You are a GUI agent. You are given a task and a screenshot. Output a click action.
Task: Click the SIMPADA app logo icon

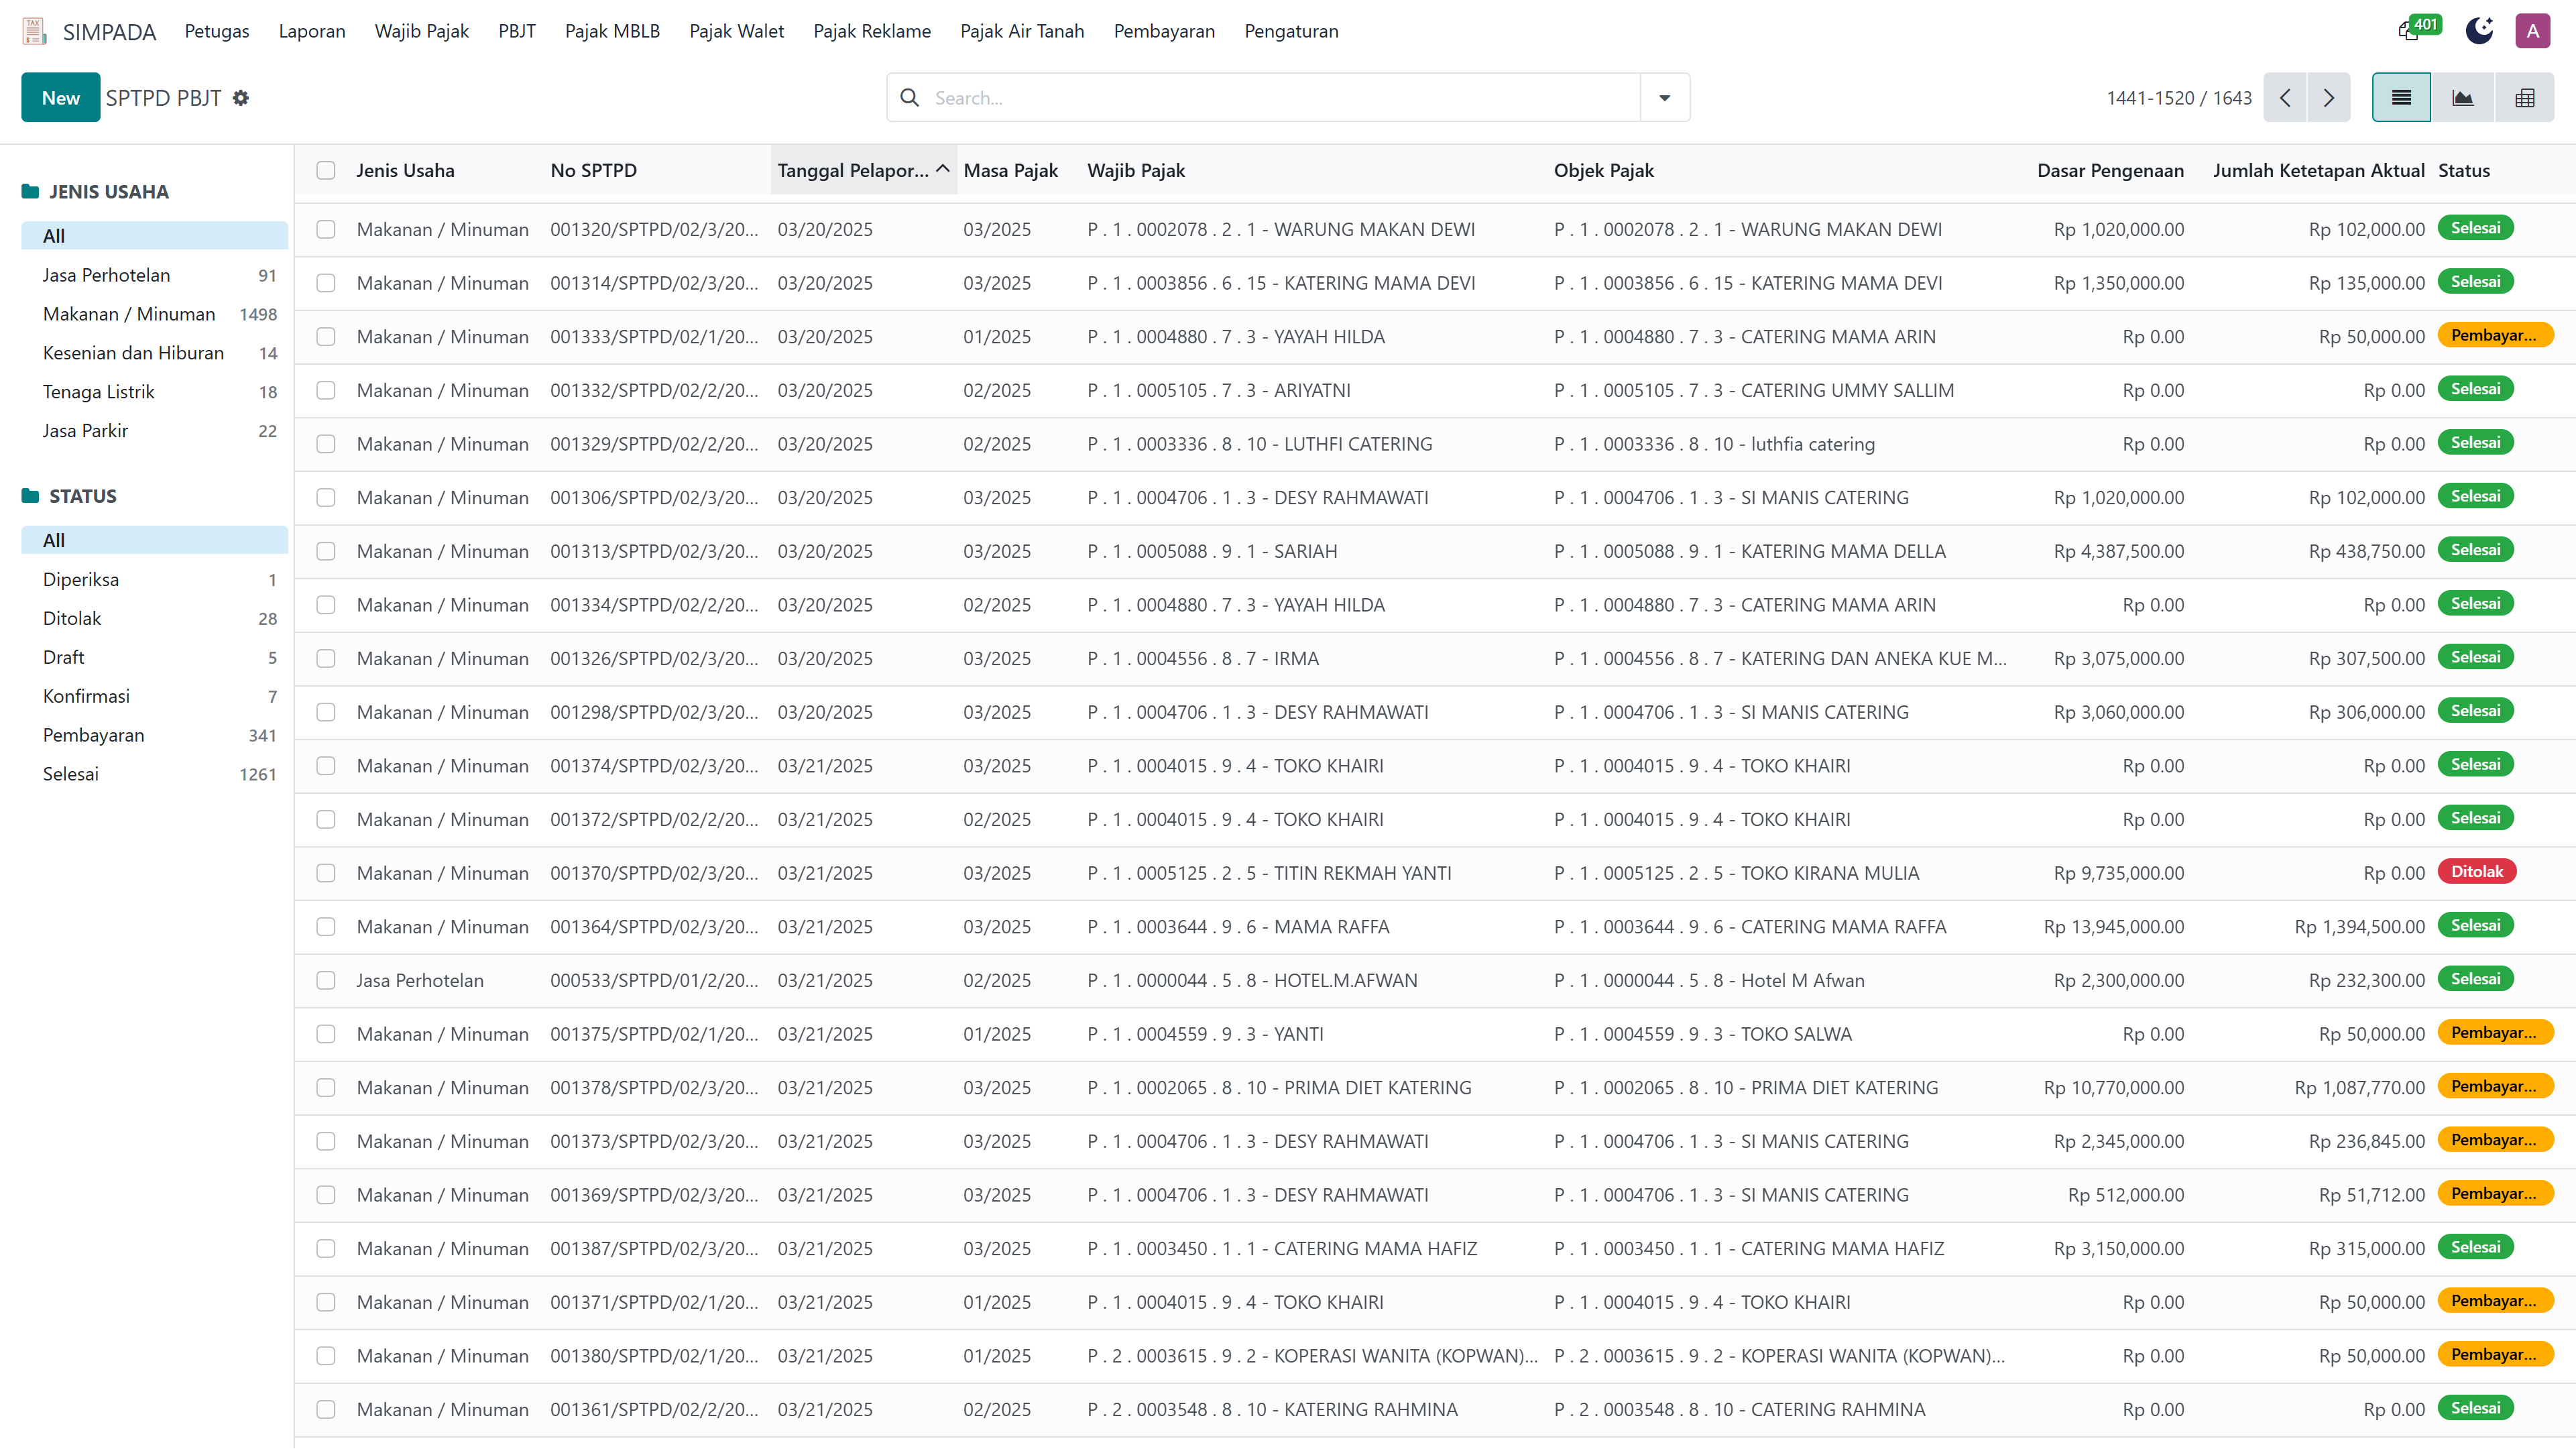[34, 31]
